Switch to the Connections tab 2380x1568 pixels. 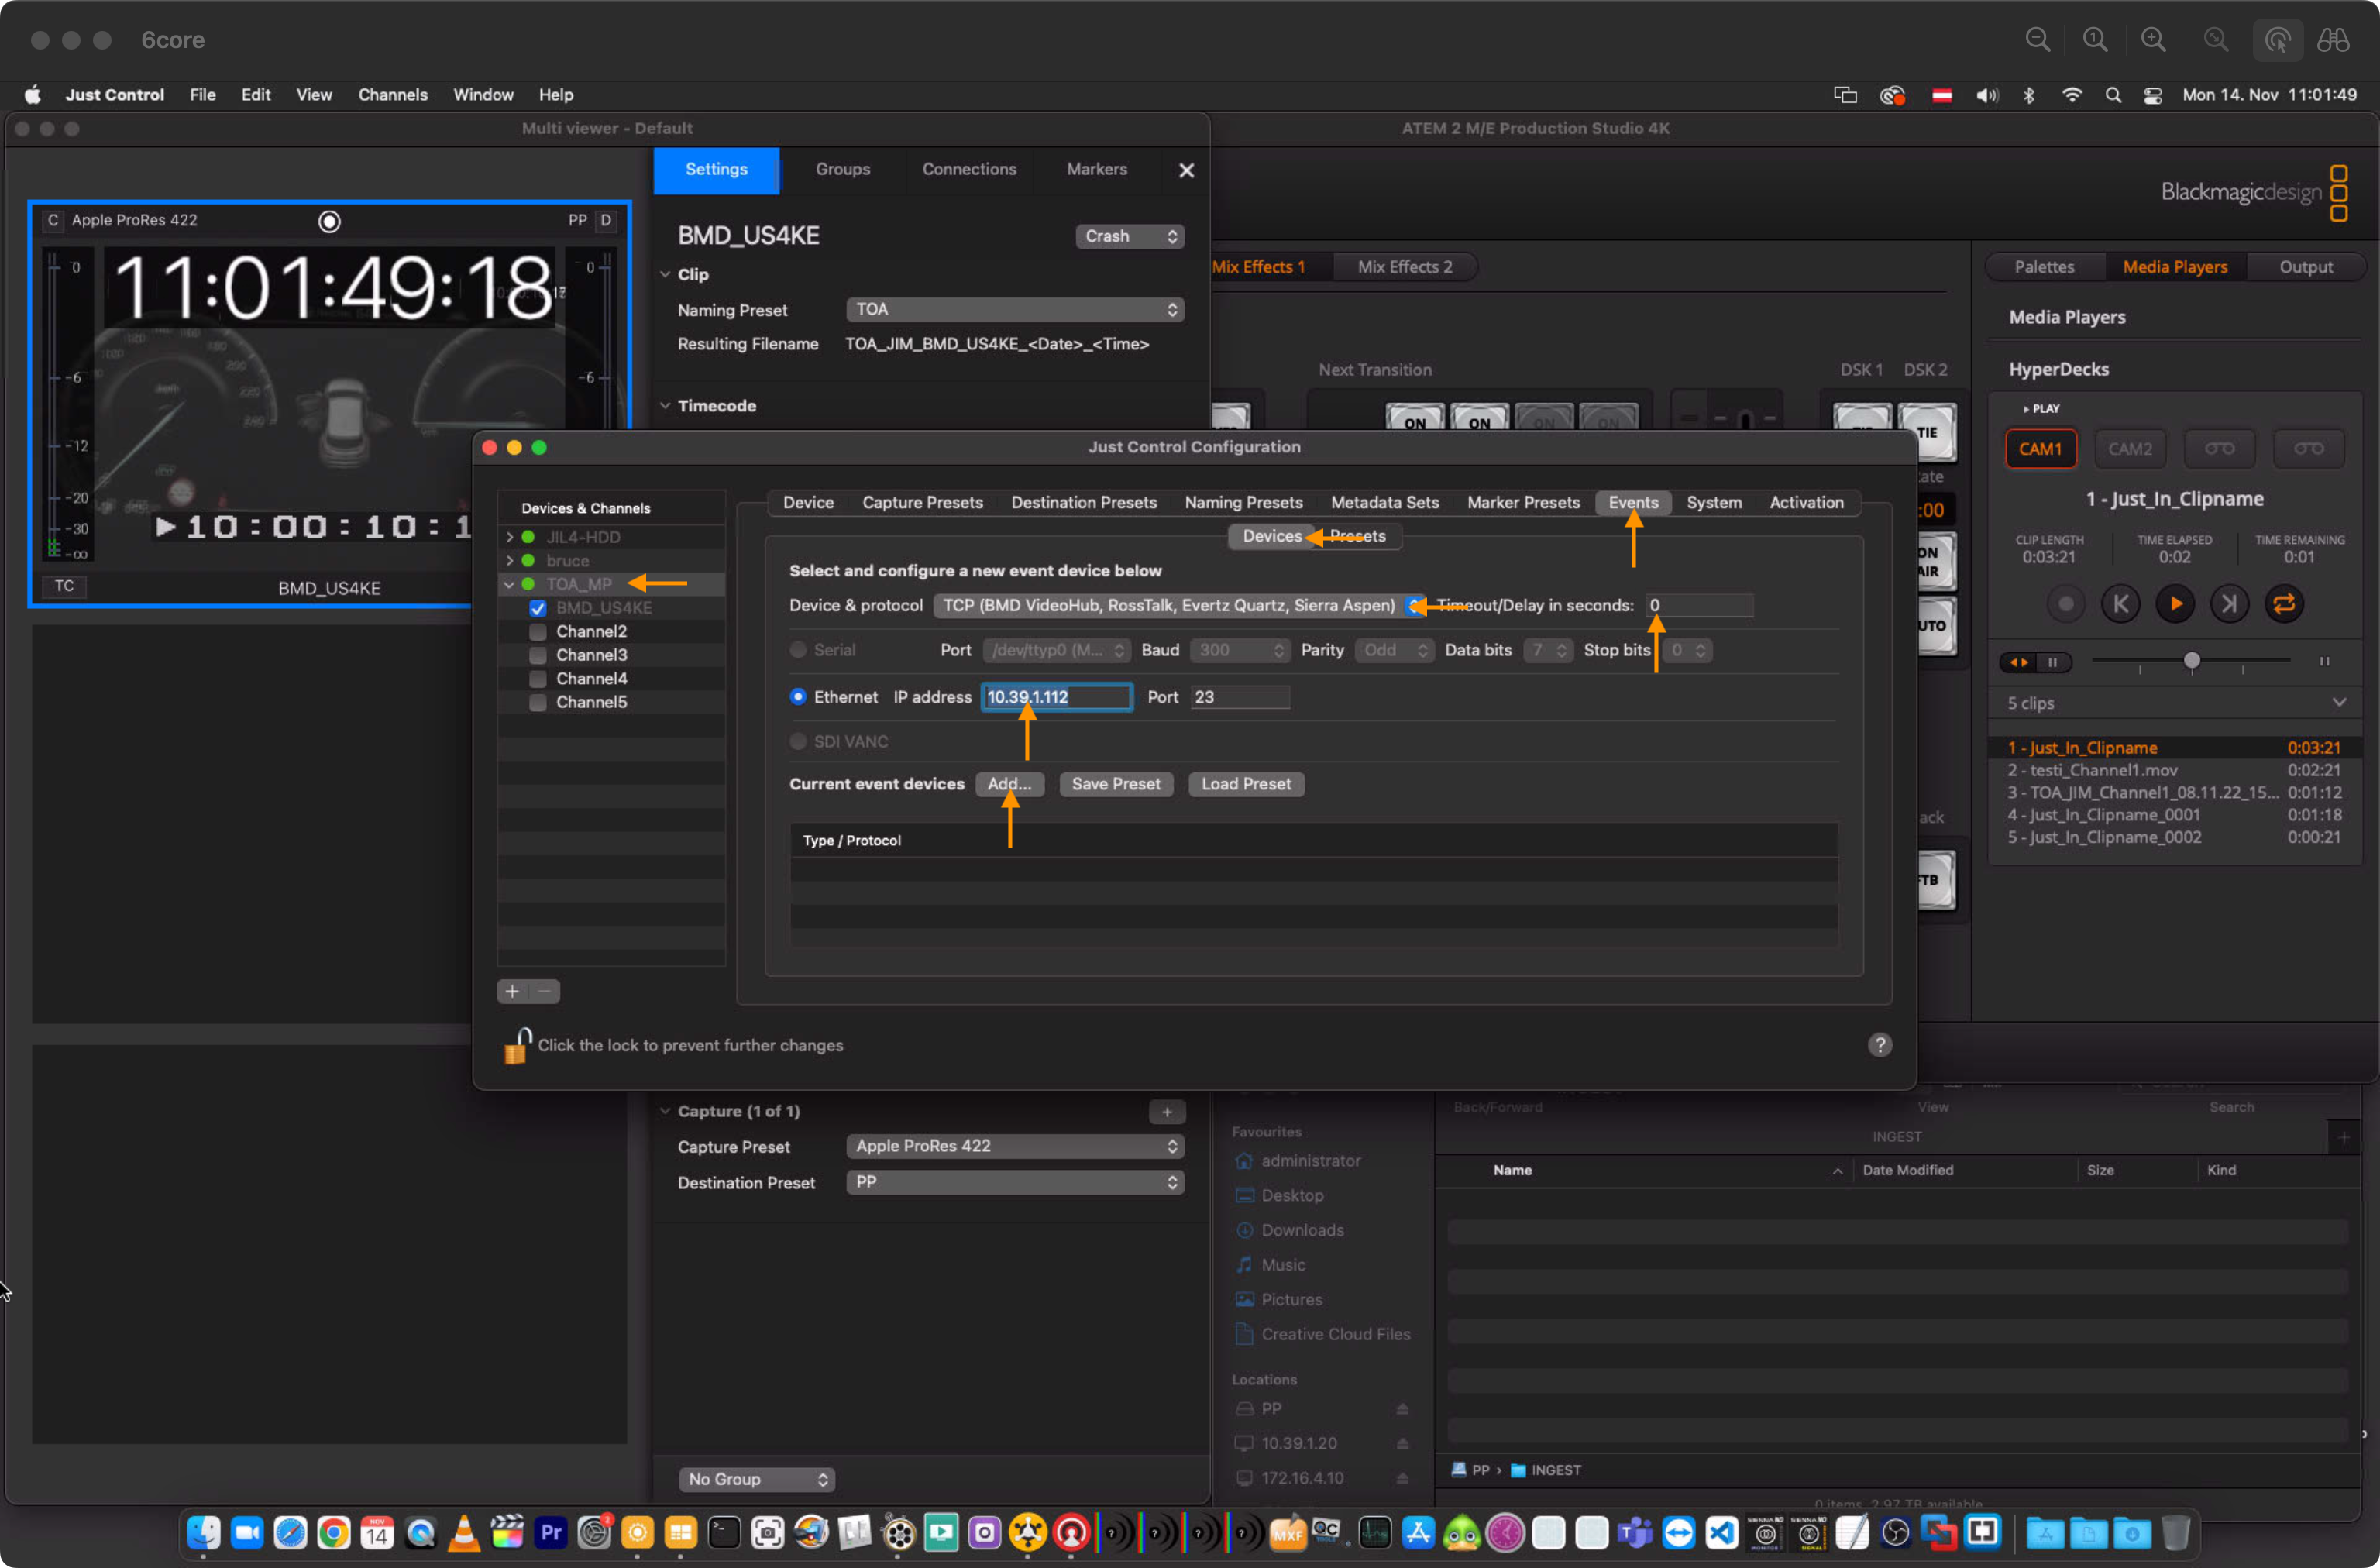click(x=968, y=170)
